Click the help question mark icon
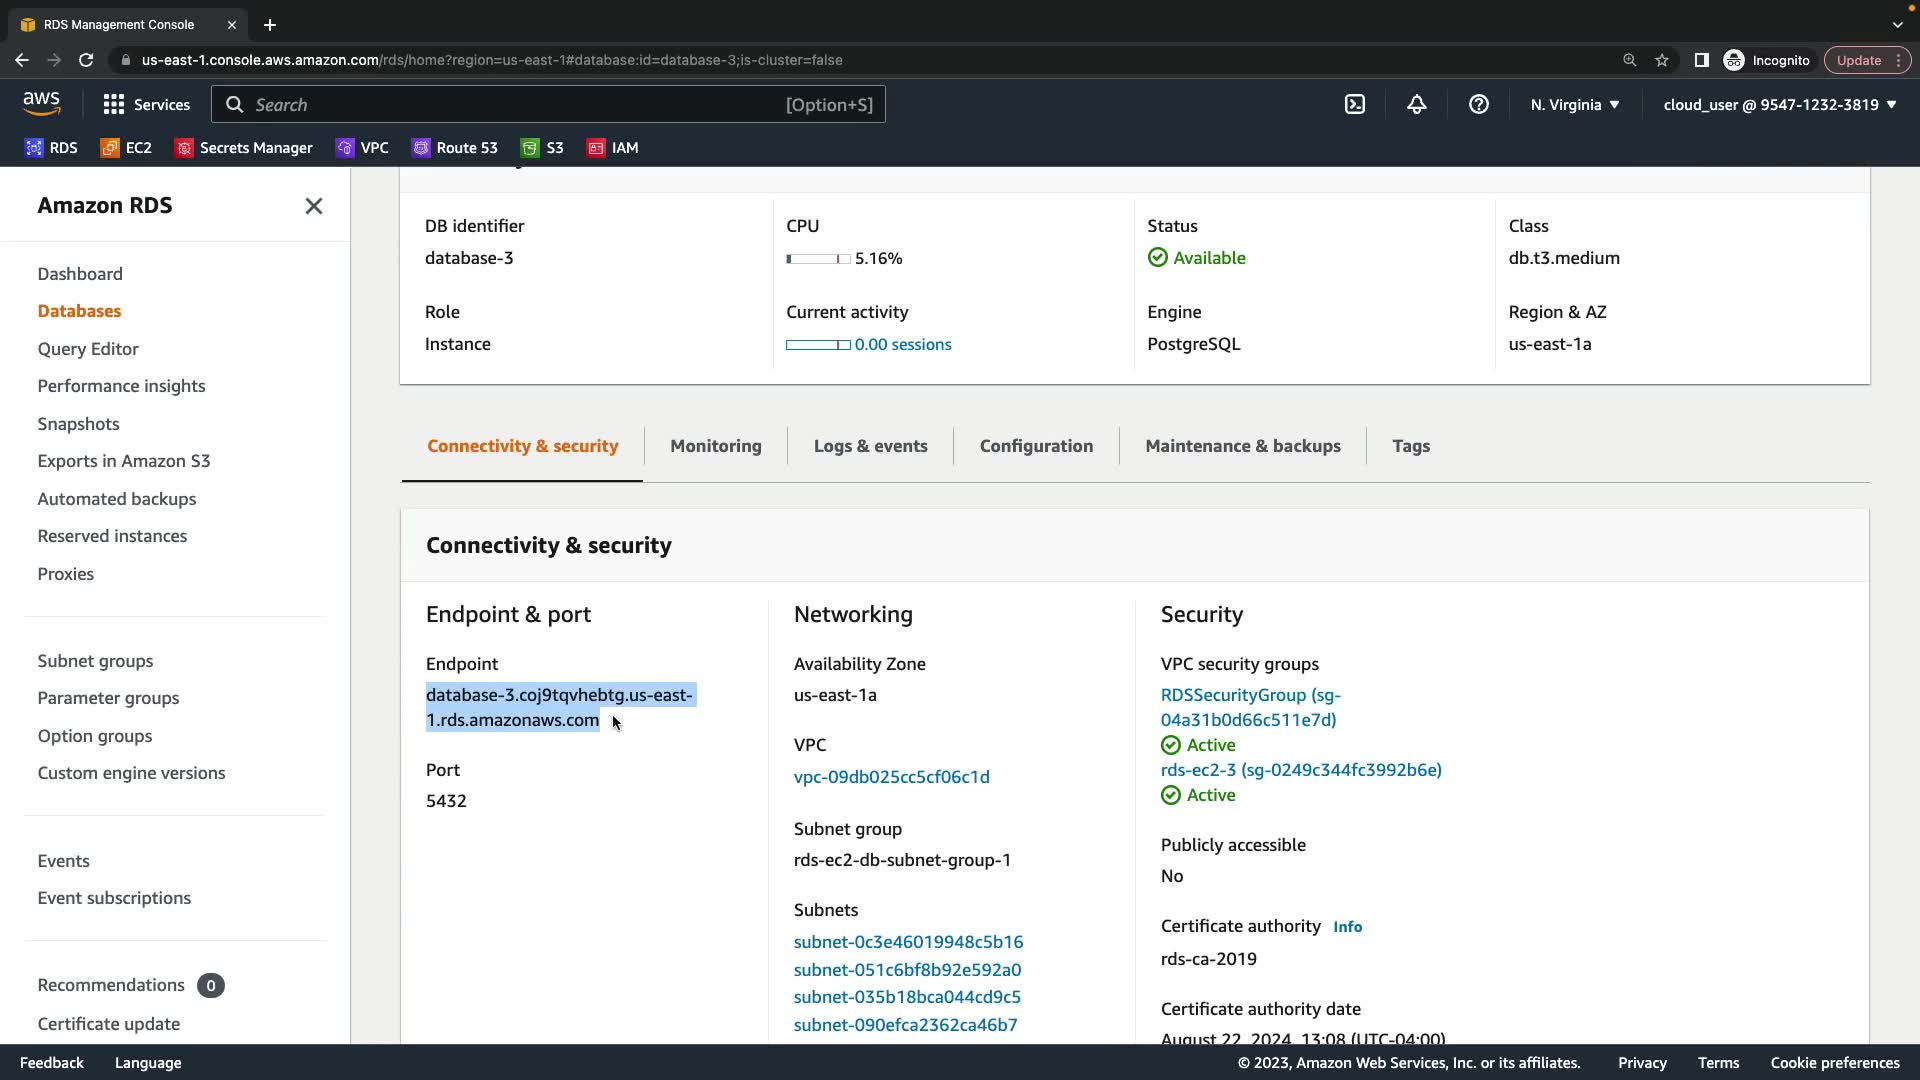The image size is (1920, 1080). pyautogui.click(x=1478, y=104)
